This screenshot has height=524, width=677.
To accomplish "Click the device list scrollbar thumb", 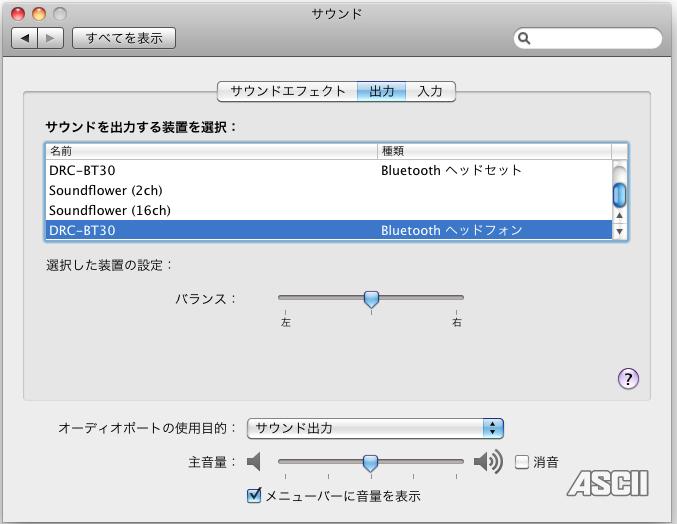I will [x=620, y=195].
